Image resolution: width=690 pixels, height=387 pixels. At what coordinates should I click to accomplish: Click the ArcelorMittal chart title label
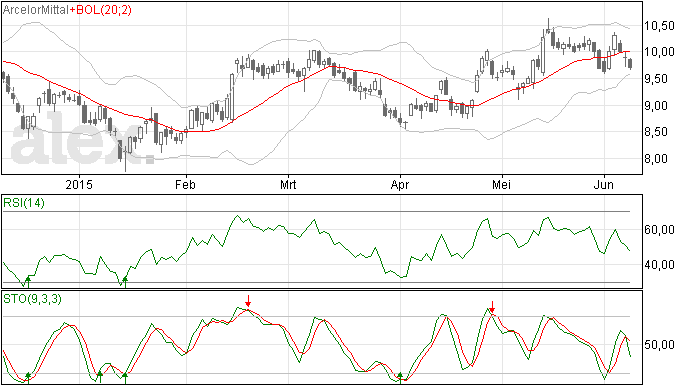click(x=36, y=10)
